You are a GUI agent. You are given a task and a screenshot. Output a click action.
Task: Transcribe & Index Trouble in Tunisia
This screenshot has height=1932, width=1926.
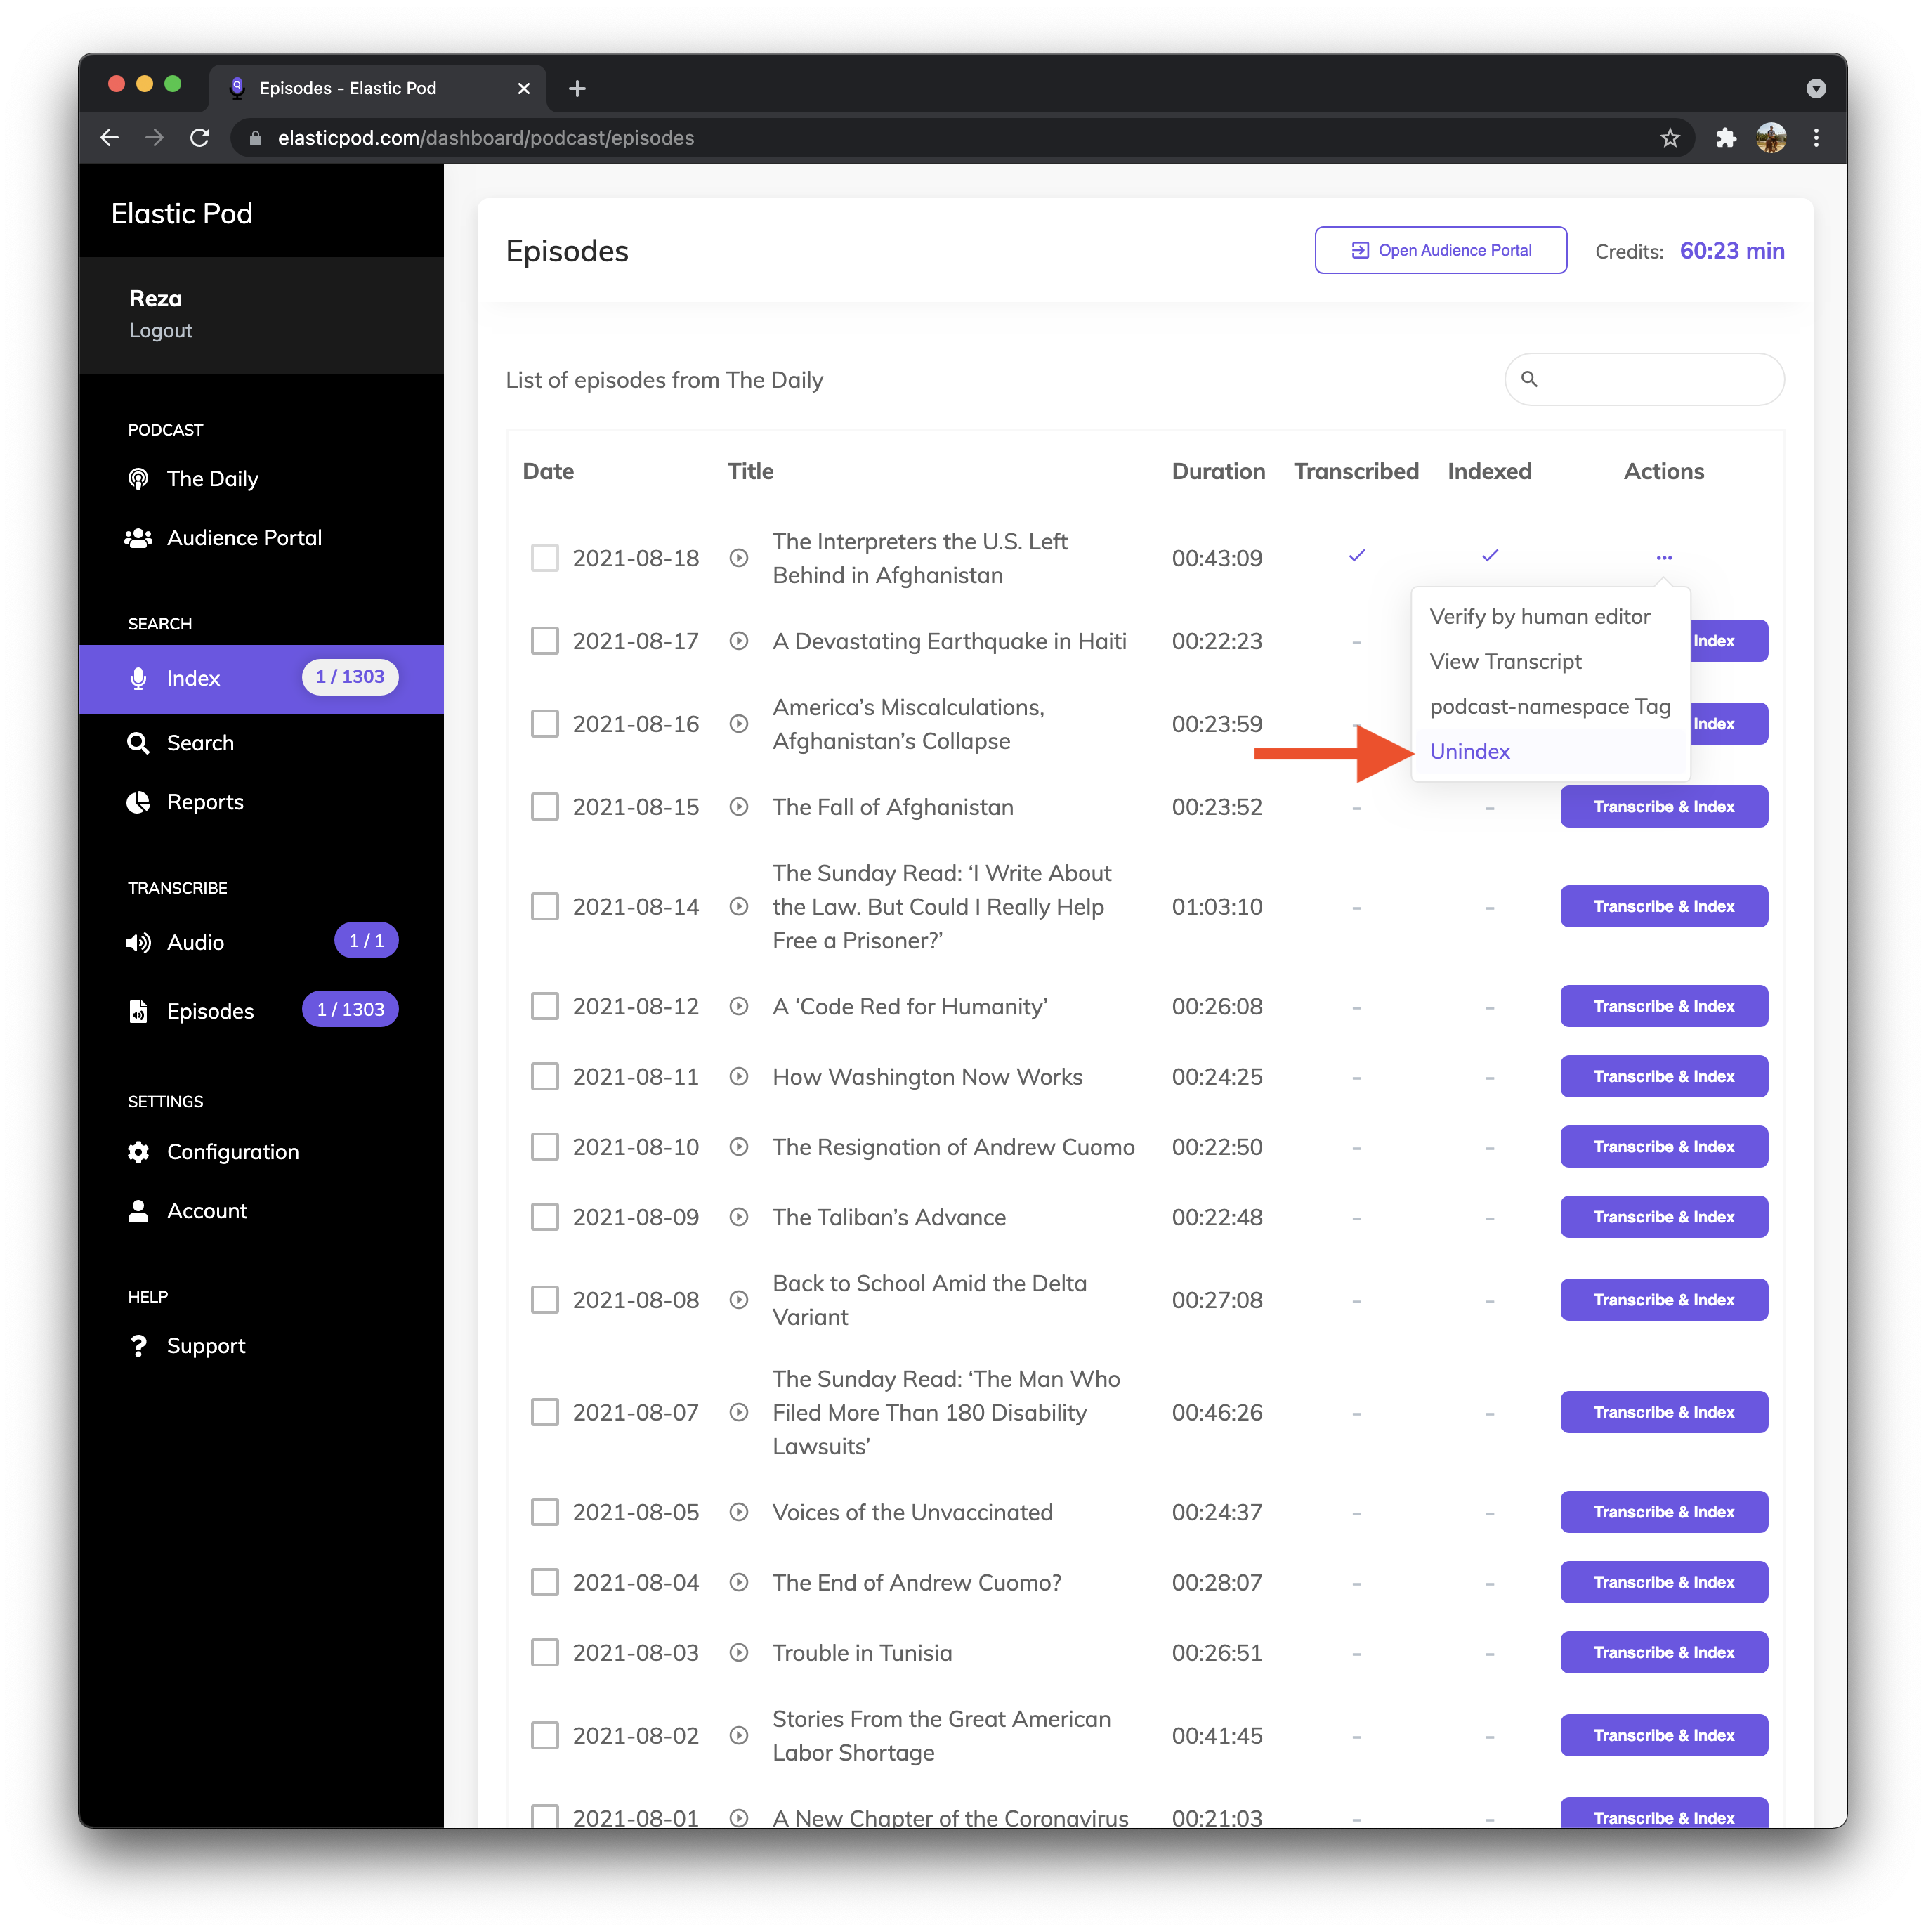tap(1664, 1653)
